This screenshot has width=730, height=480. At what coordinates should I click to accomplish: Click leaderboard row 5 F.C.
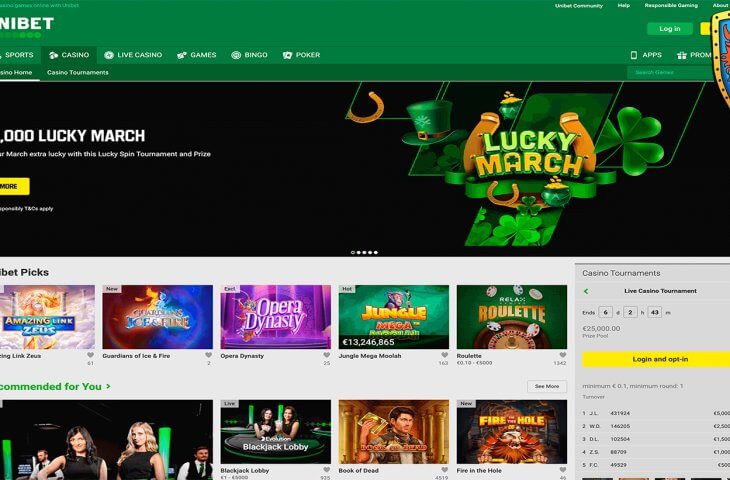point(656,465)
